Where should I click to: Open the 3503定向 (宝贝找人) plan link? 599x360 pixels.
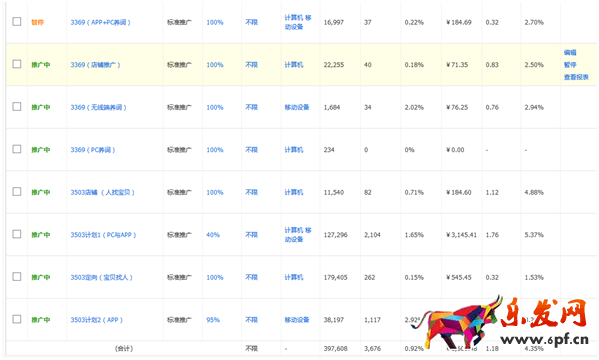[x=101, y=277]
